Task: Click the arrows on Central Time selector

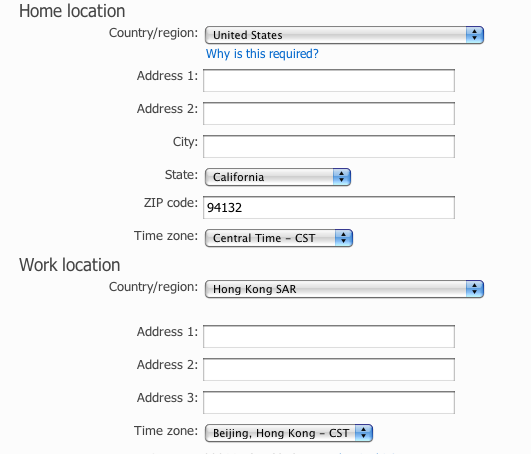Action: tap(344, 238)
